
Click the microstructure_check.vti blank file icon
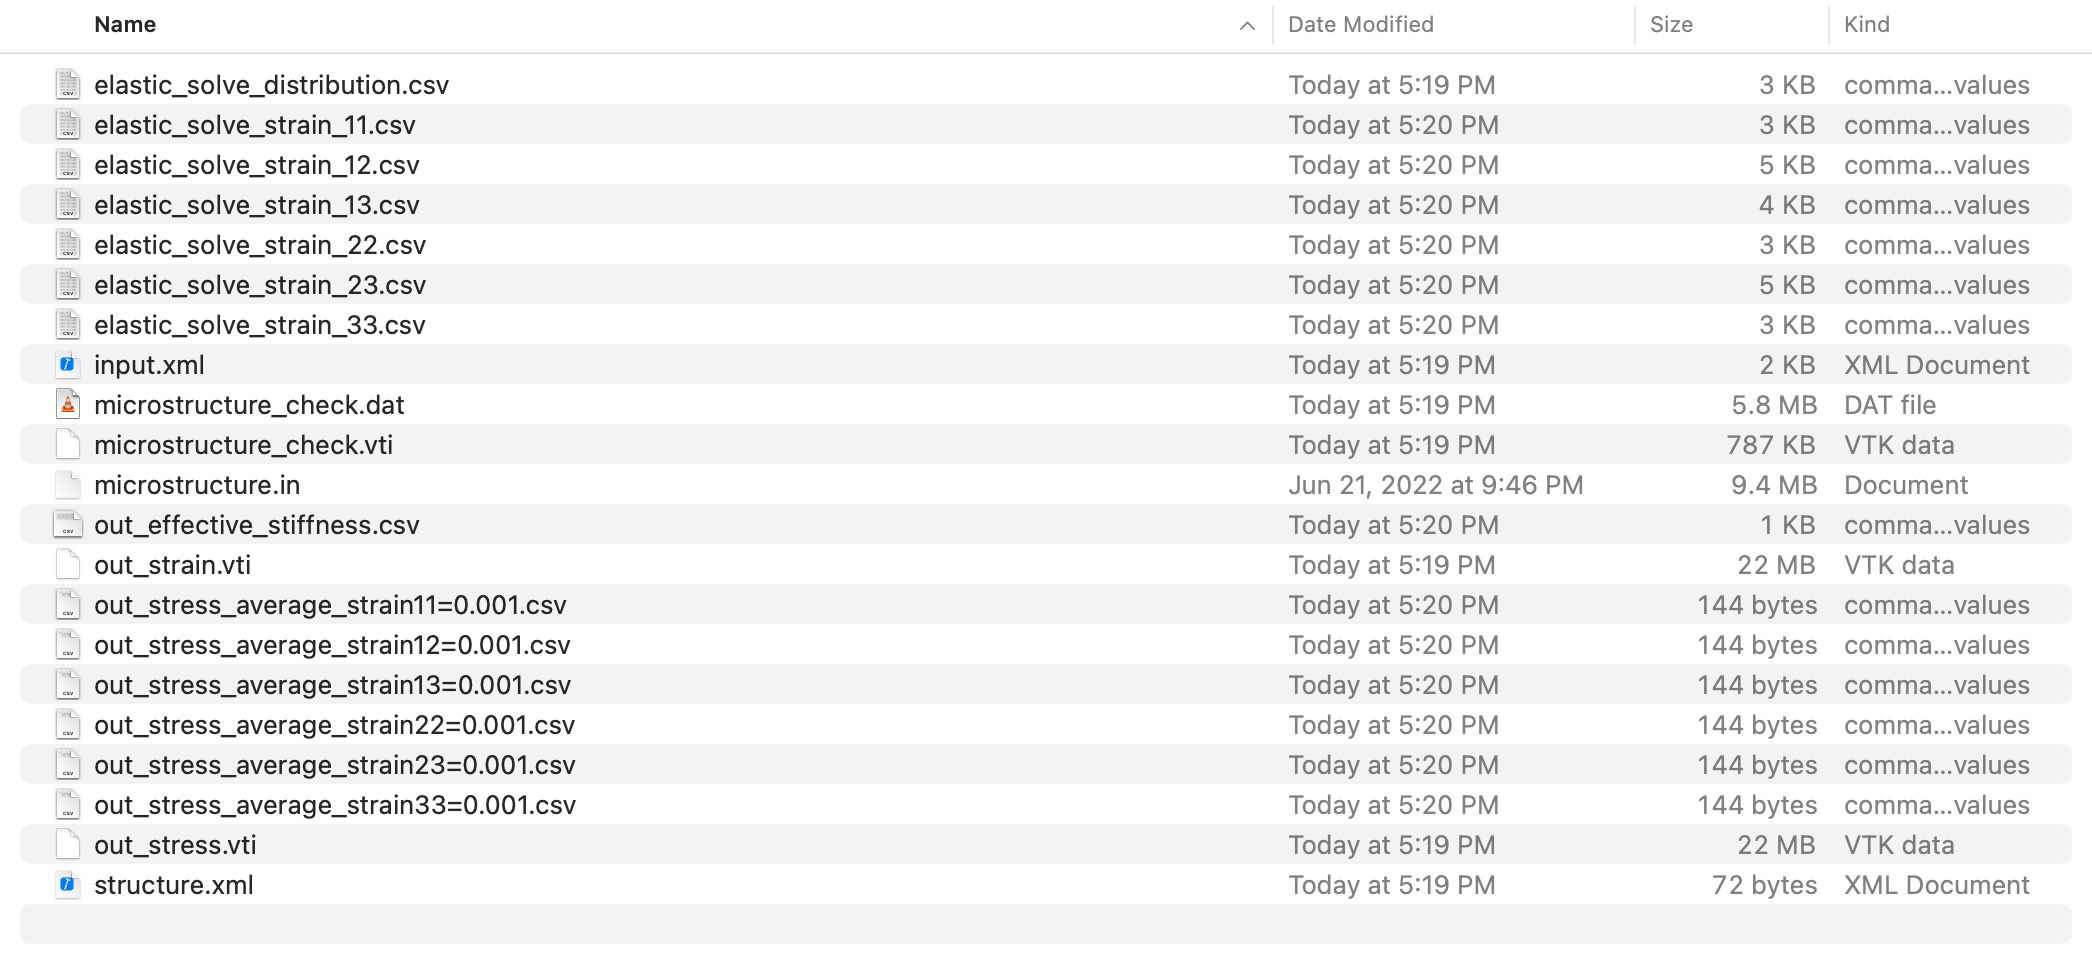(x=68, y=445)
